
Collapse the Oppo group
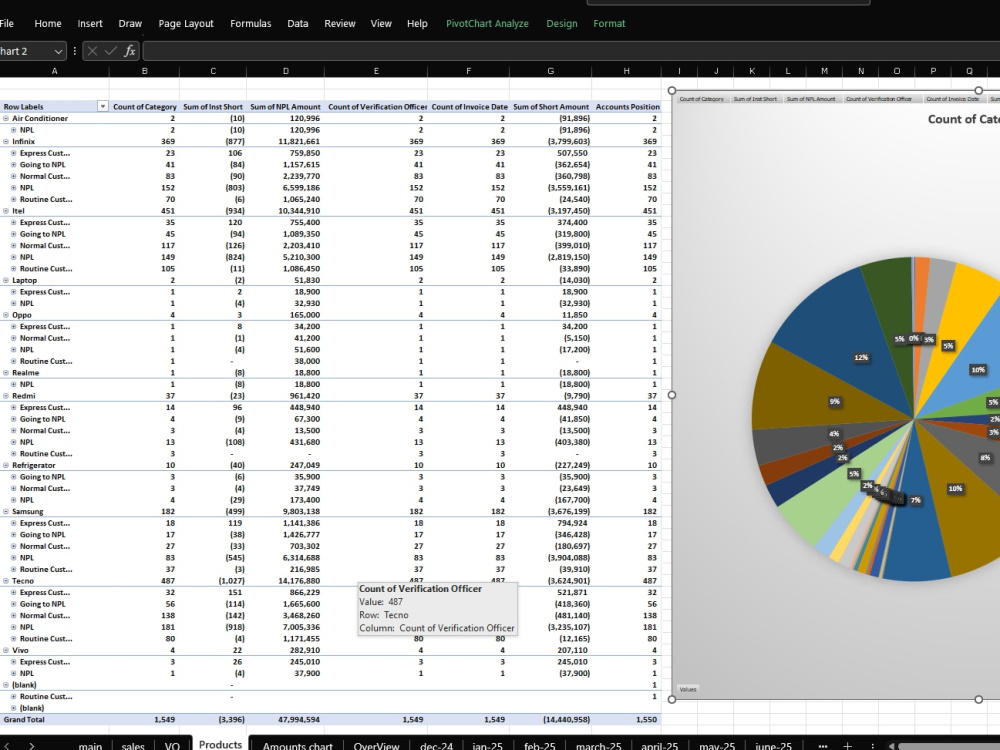tap(6, 314)
